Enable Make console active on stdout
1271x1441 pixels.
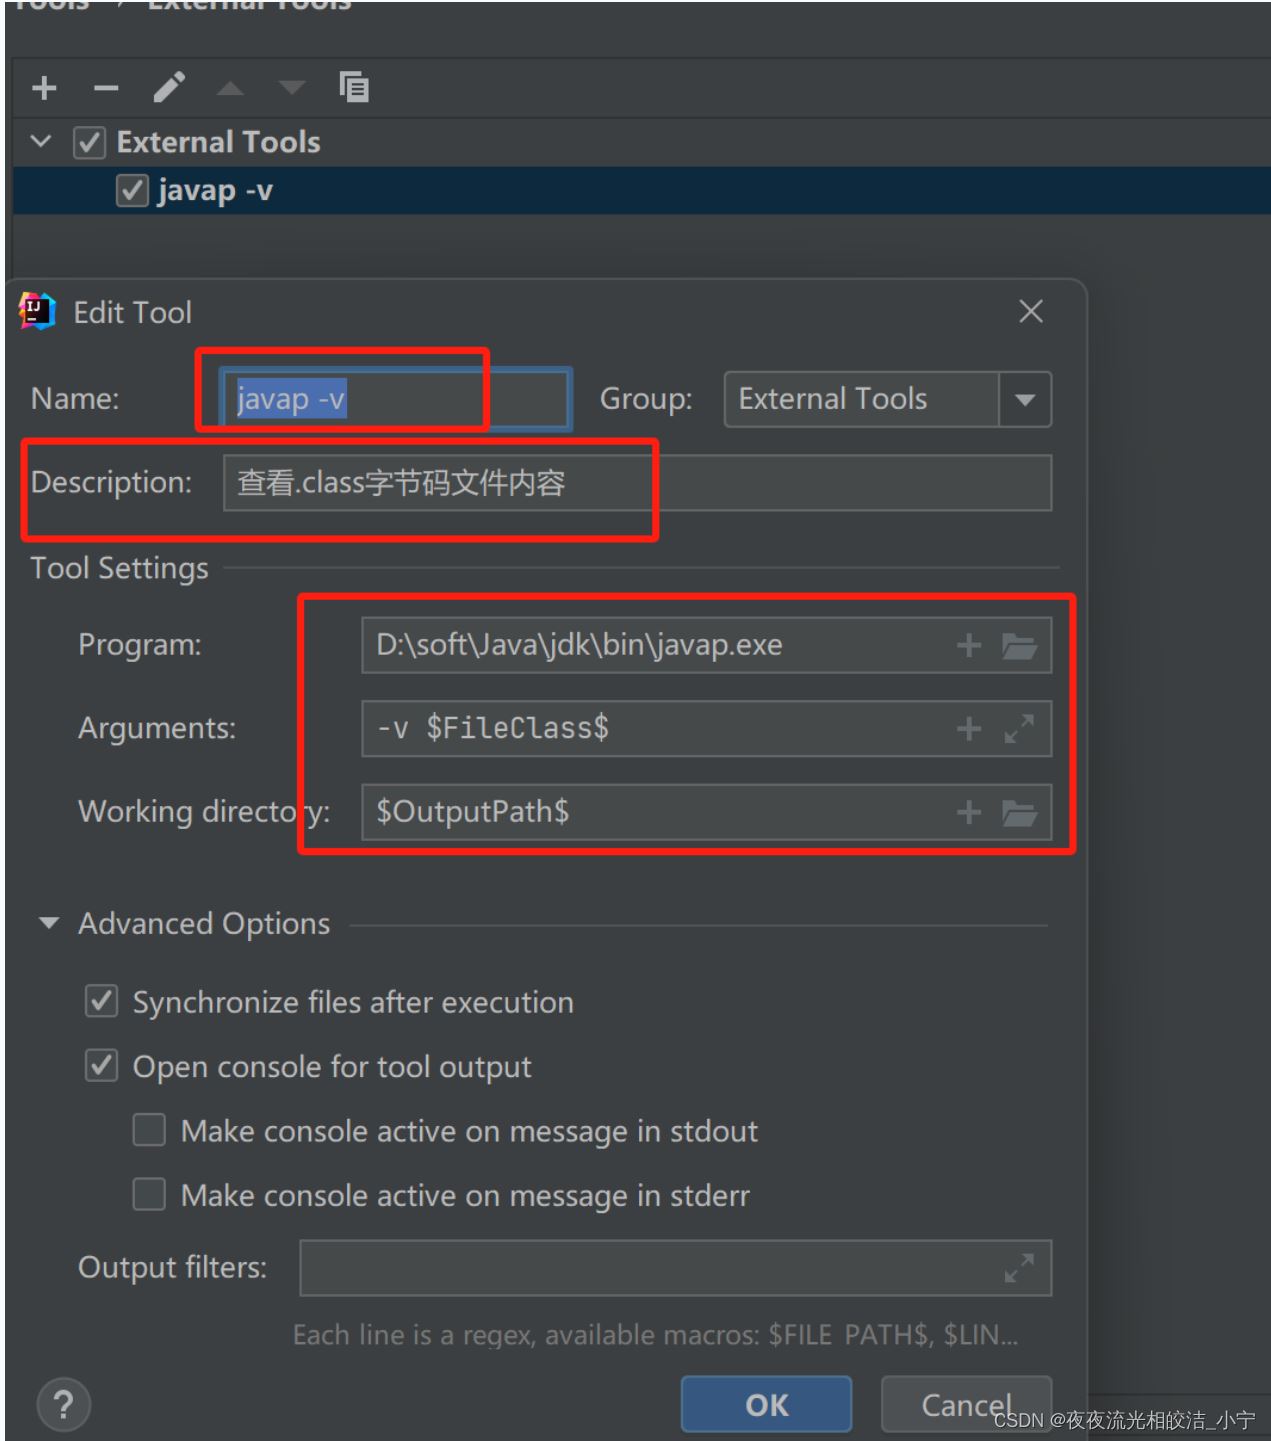coord(149,1130)
